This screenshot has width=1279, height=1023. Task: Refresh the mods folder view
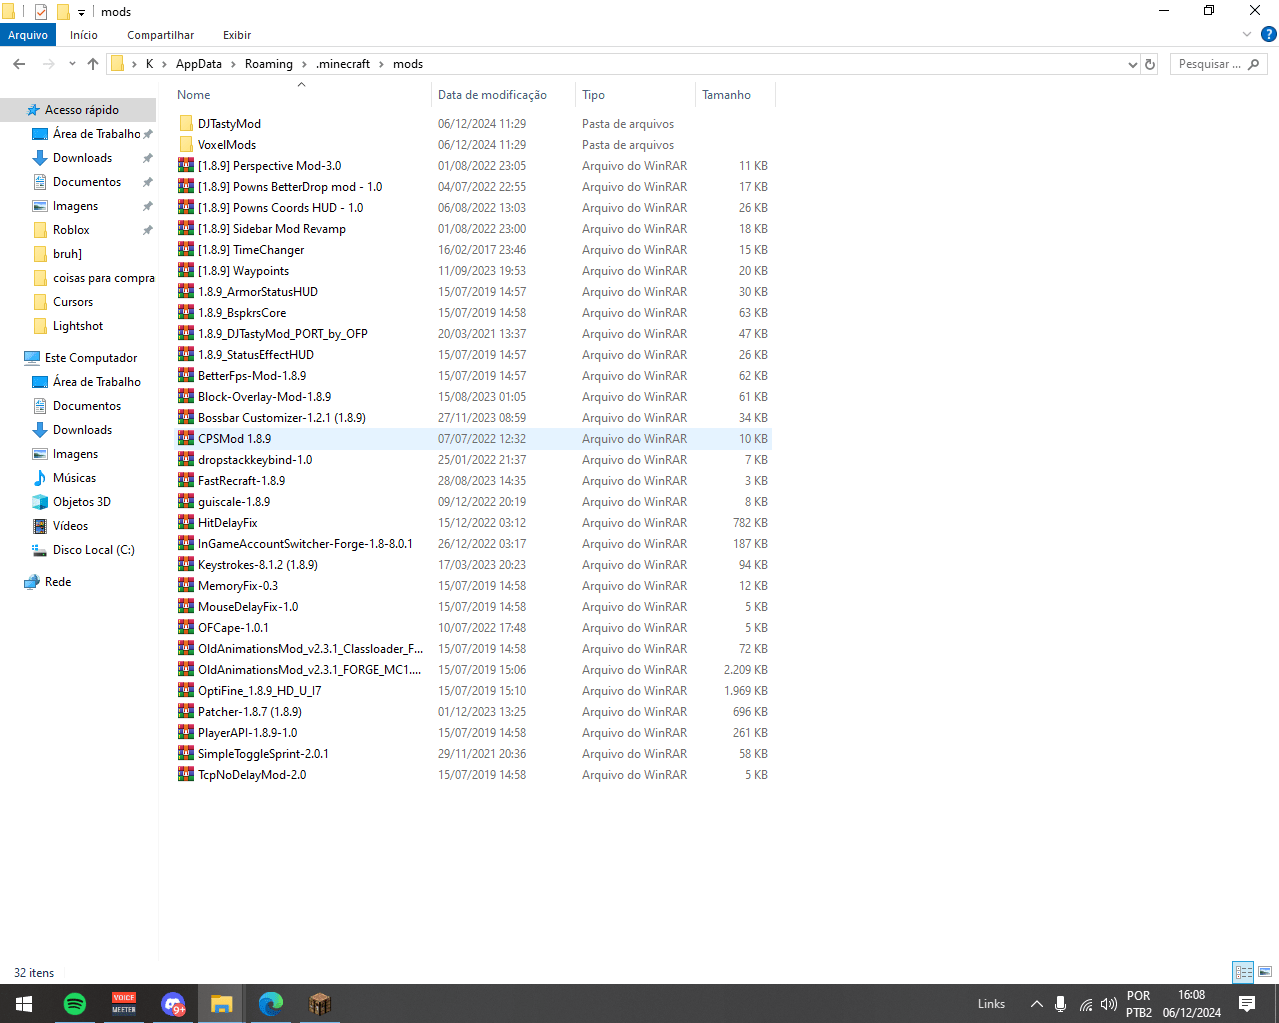[1150, 64]
